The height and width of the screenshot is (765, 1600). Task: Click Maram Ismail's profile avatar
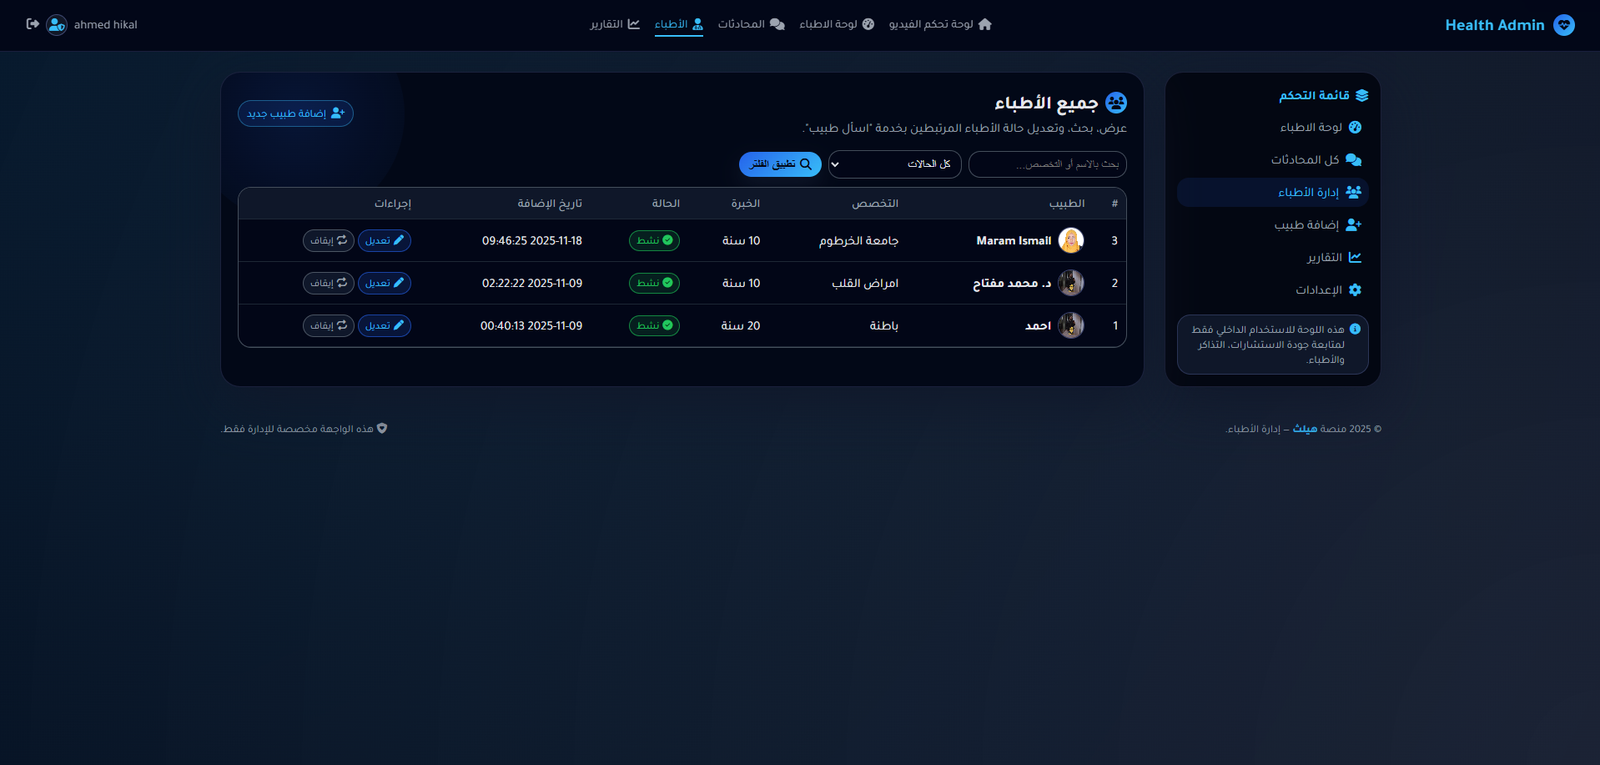click(1071, 241)
